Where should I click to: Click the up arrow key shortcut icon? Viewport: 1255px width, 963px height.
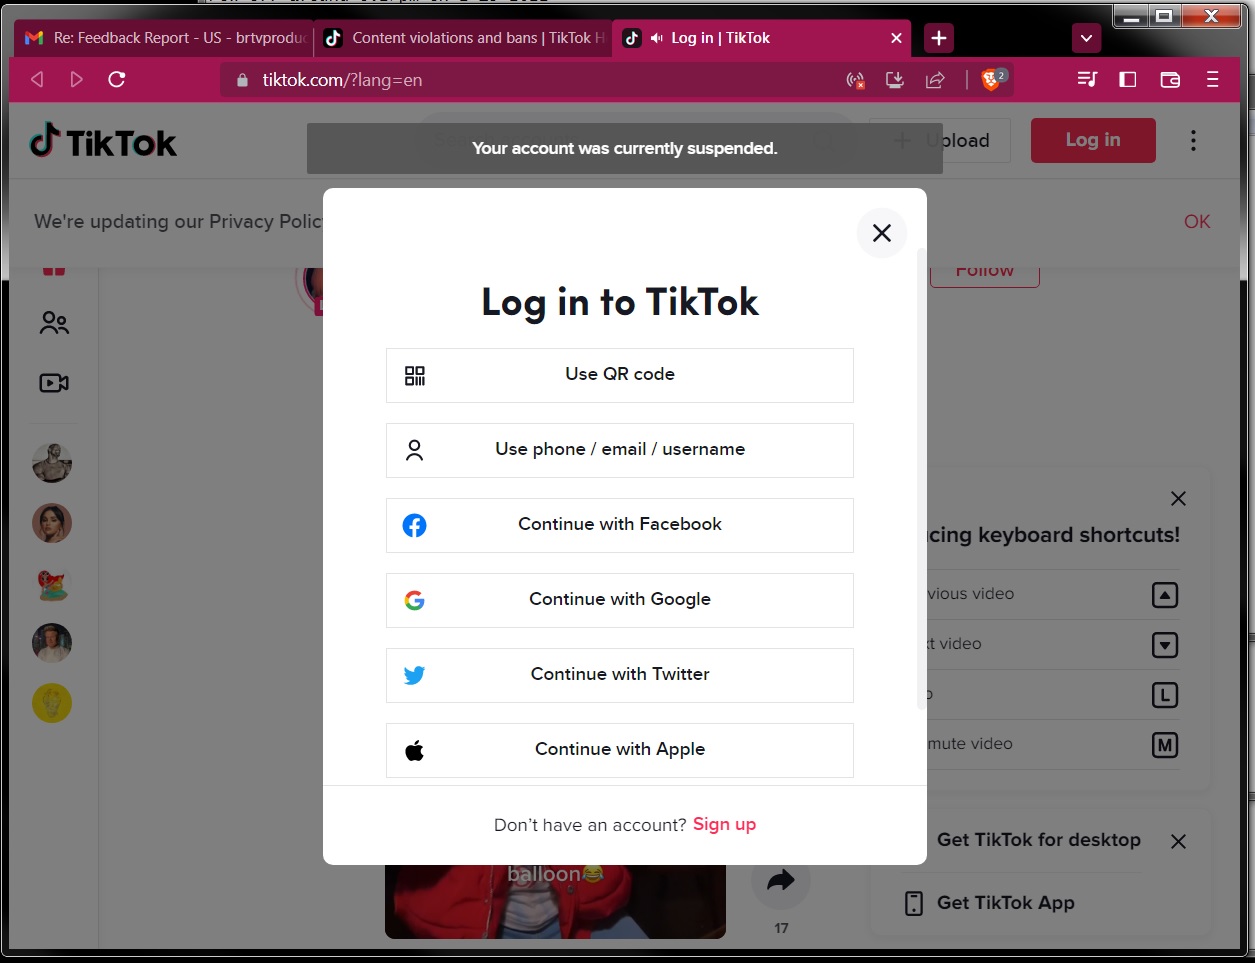(1165, 595)
